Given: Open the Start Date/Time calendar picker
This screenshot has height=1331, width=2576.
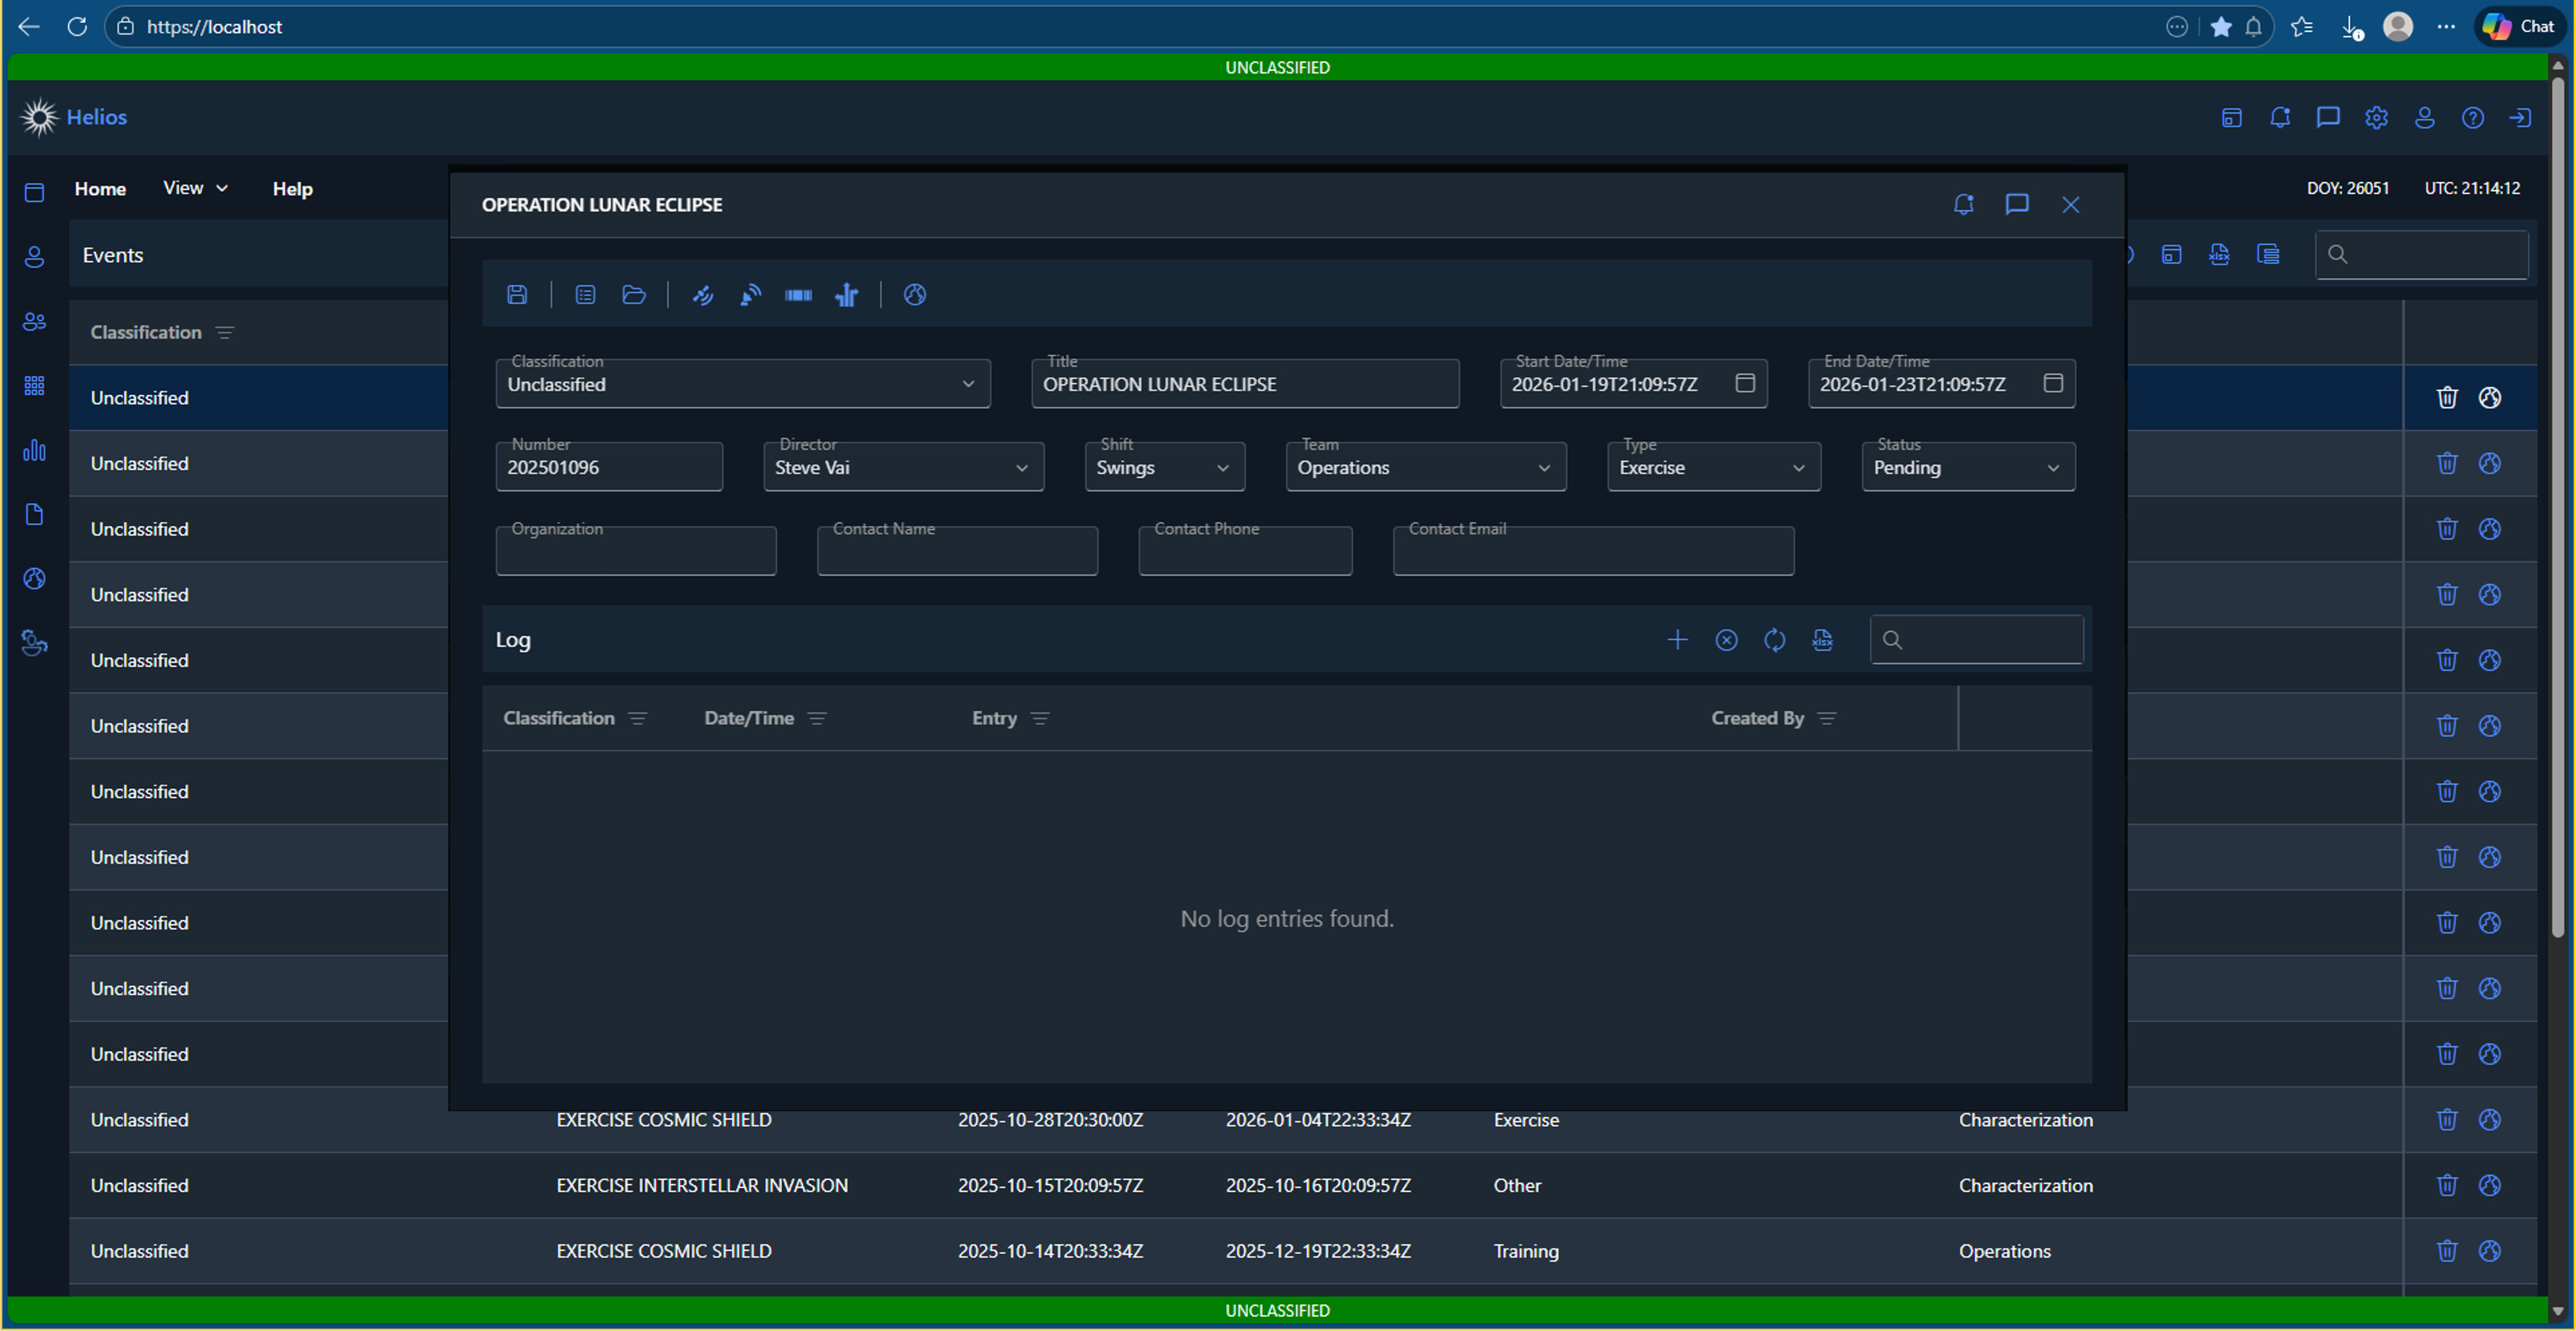Looking at the screenshot, I should pyautogui.click(x=1744, y=383).
